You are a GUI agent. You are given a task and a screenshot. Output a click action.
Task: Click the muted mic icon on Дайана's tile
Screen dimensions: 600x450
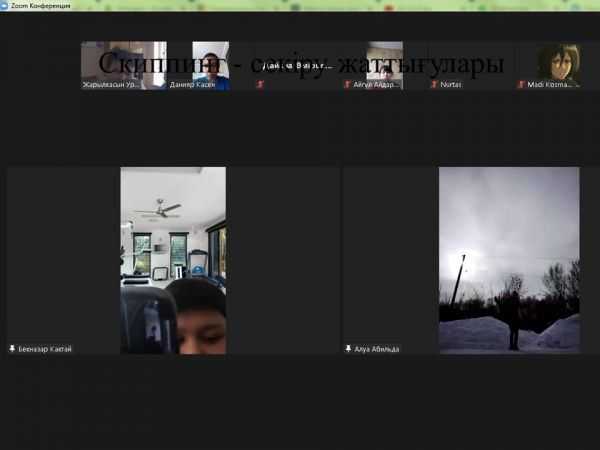[261, 85]
